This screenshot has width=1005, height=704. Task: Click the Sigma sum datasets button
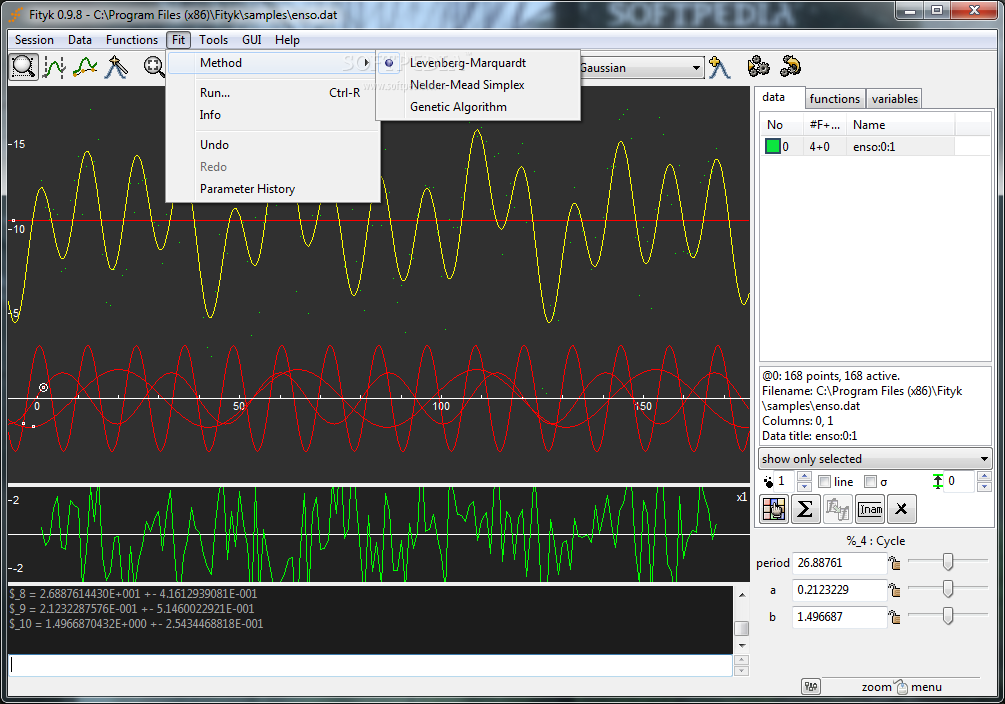coord(806,509)
